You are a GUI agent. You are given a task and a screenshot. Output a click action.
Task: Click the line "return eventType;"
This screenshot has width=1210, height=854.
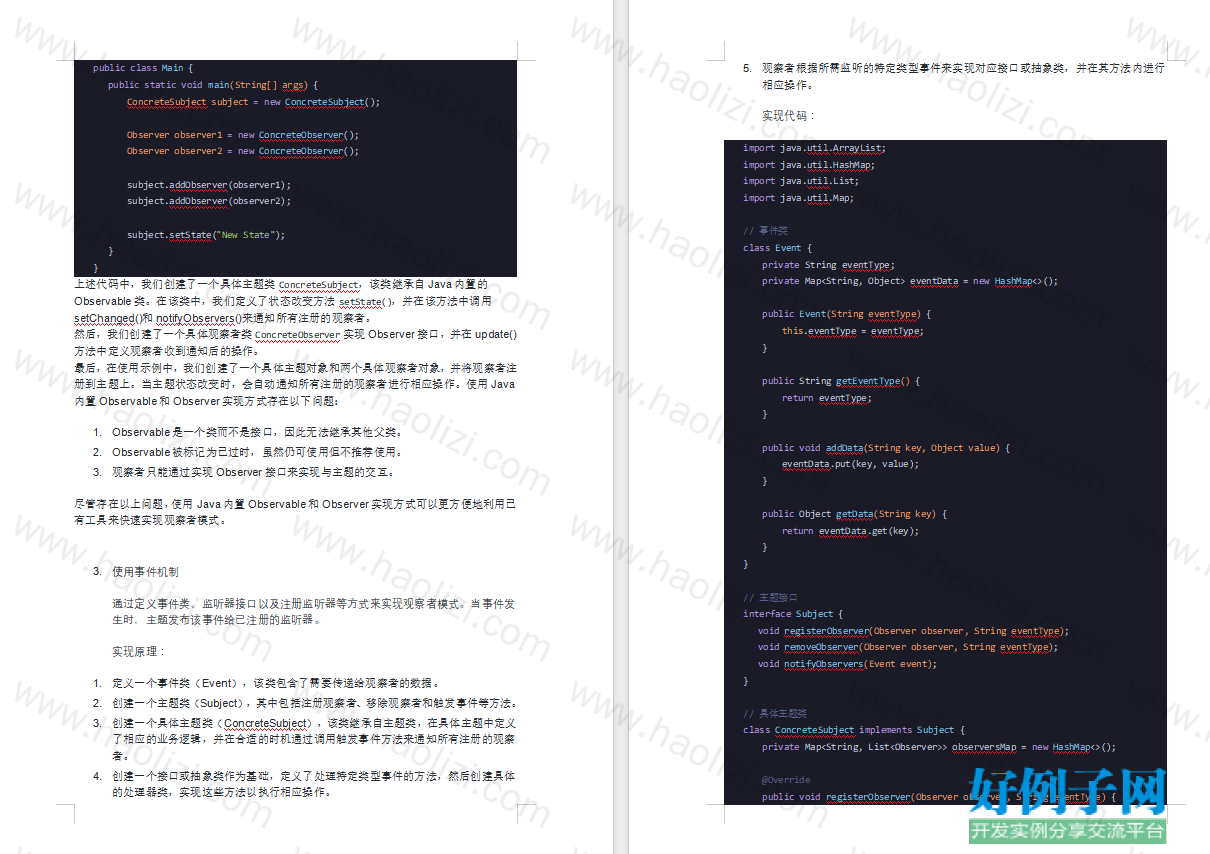[x=827, y=398]
